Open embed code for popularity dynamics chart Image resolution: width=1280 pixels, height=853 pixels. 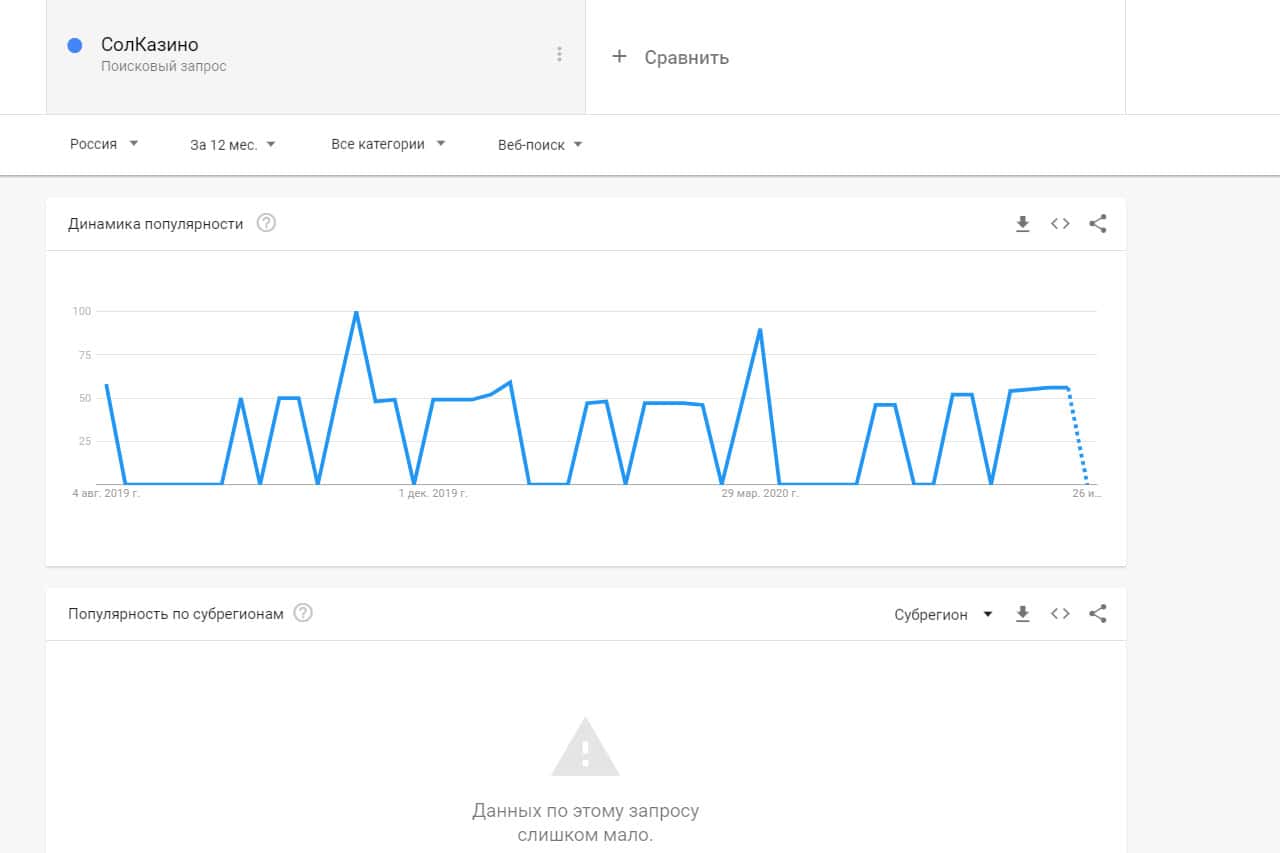point(1060,224)
